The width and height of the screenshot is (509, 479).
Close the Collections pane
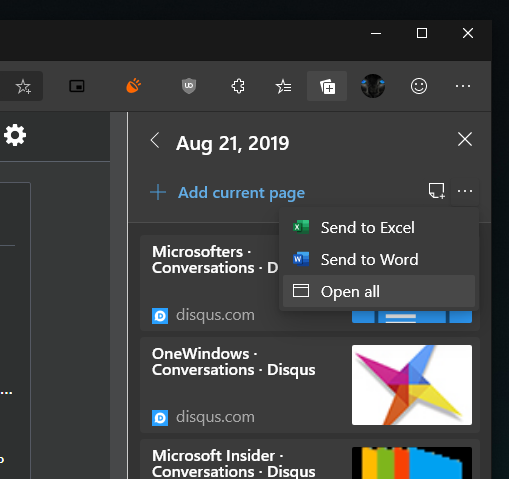click(465, 139)
